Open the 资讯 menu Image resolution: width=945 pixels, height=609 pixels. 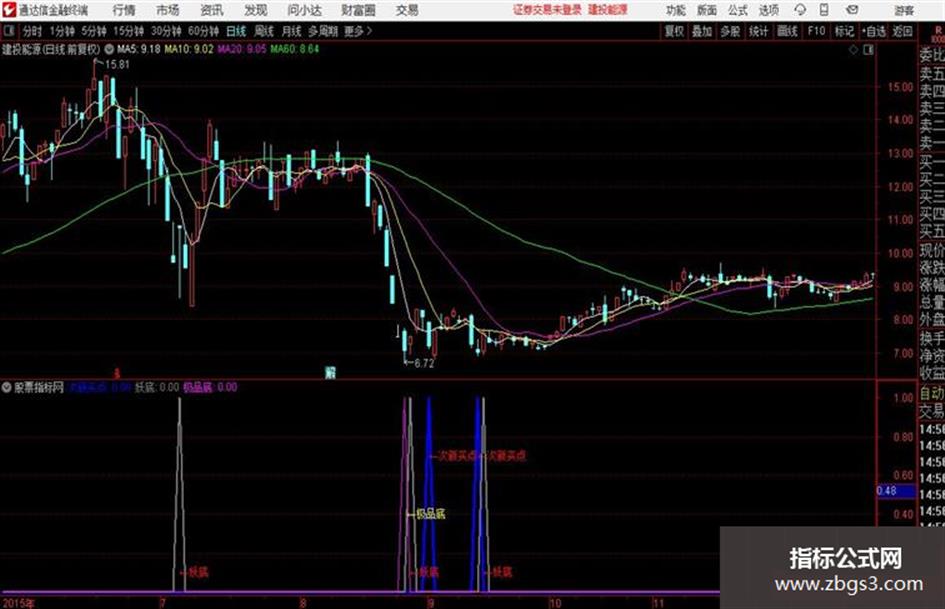pos(212,10)
